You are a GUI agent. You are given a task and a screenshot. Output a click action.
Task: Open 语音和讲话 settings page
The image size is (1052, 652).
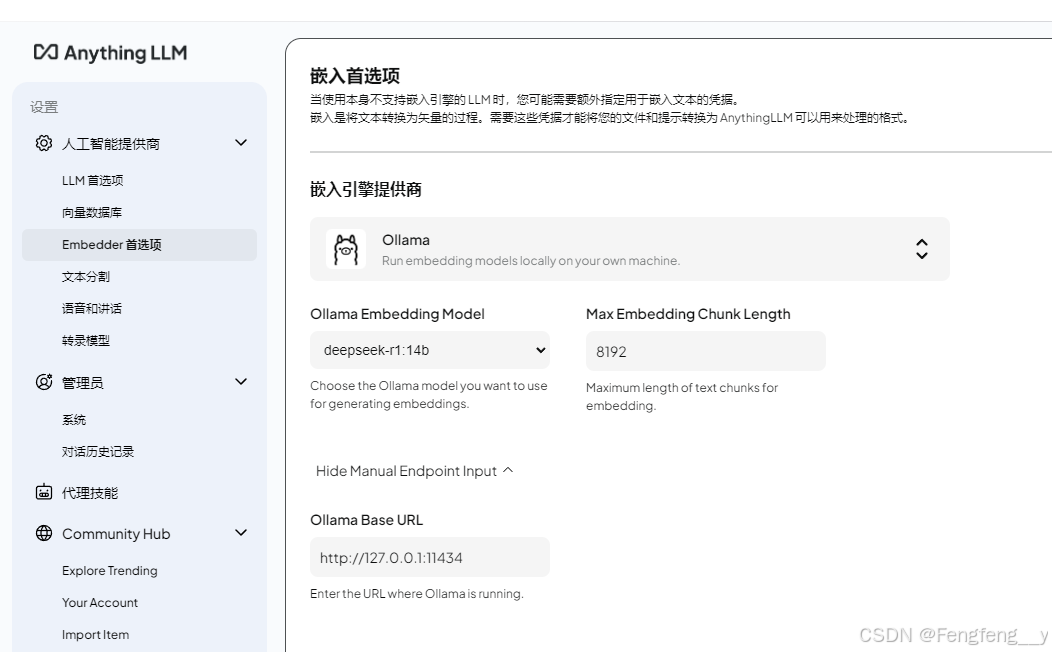click(x=92, y=309)
